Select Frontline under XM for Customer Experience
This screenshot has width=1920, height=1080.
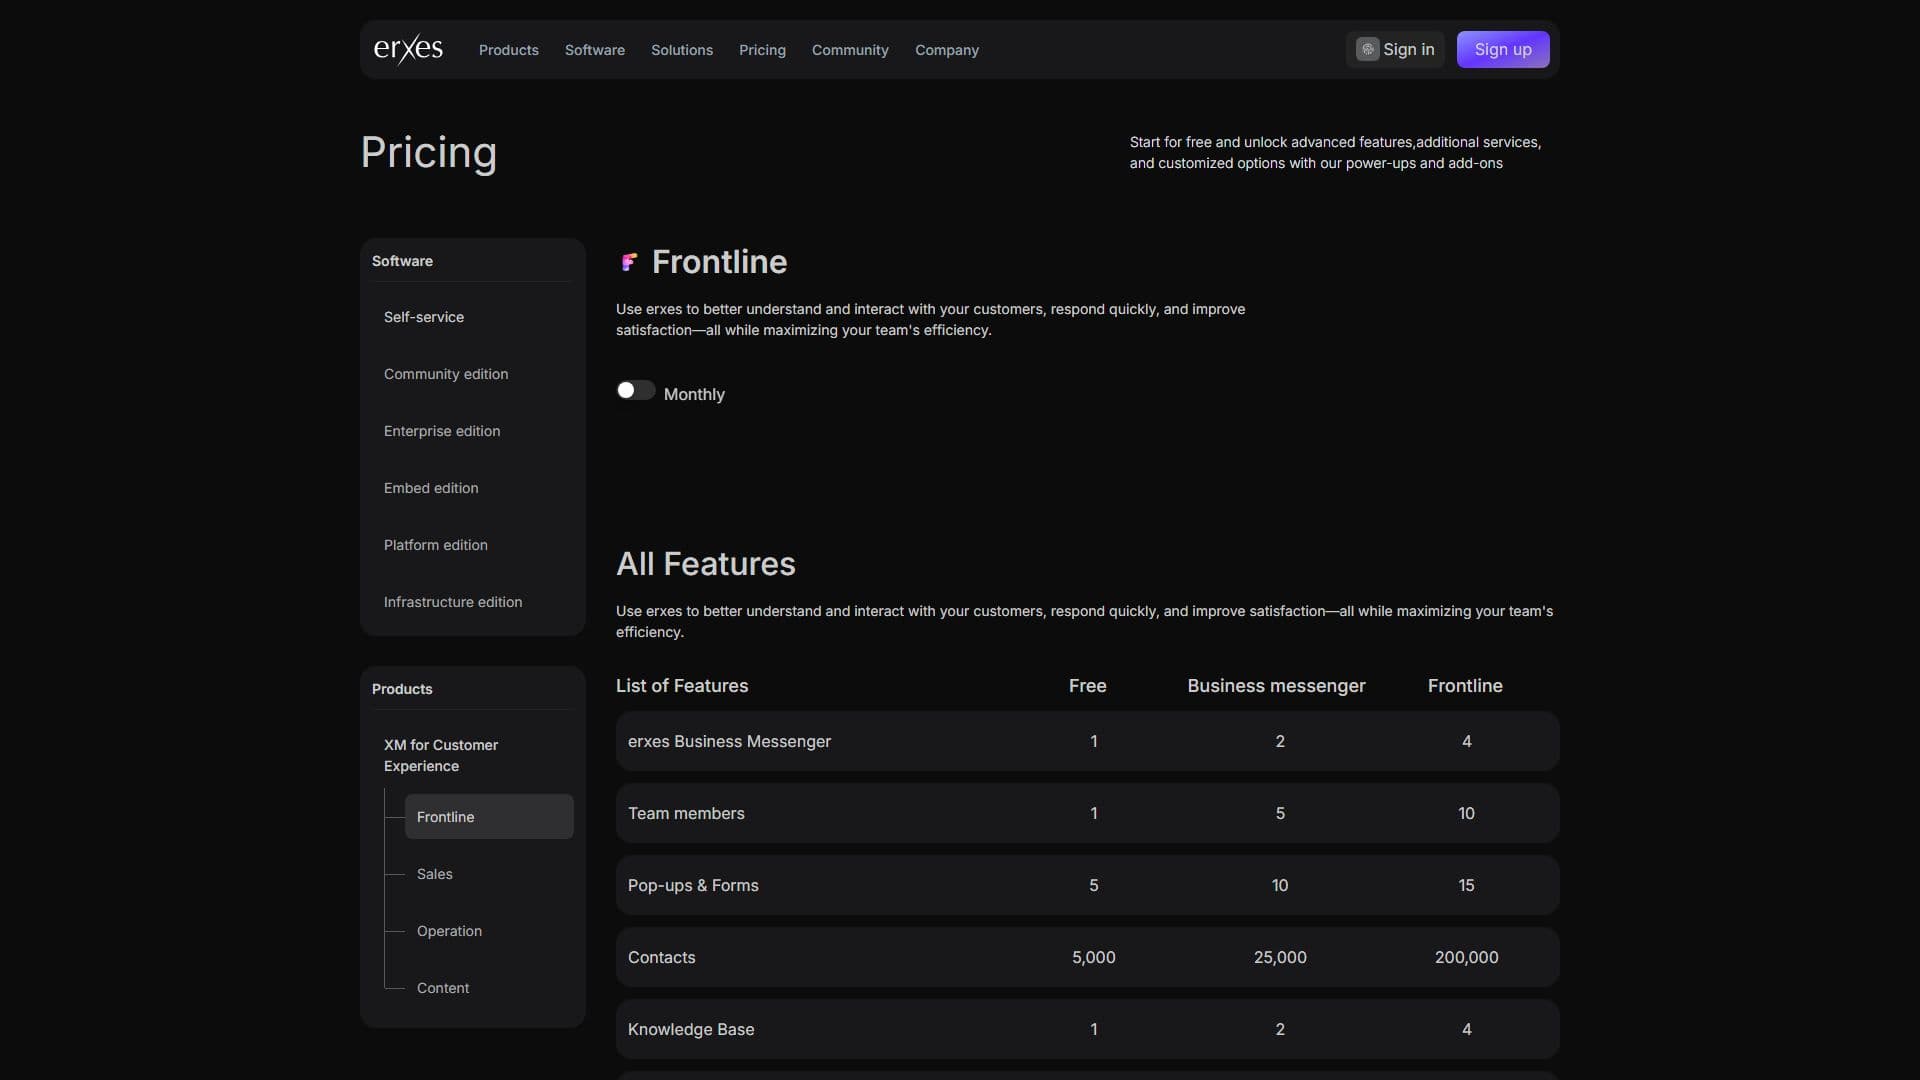click(489, 817)
